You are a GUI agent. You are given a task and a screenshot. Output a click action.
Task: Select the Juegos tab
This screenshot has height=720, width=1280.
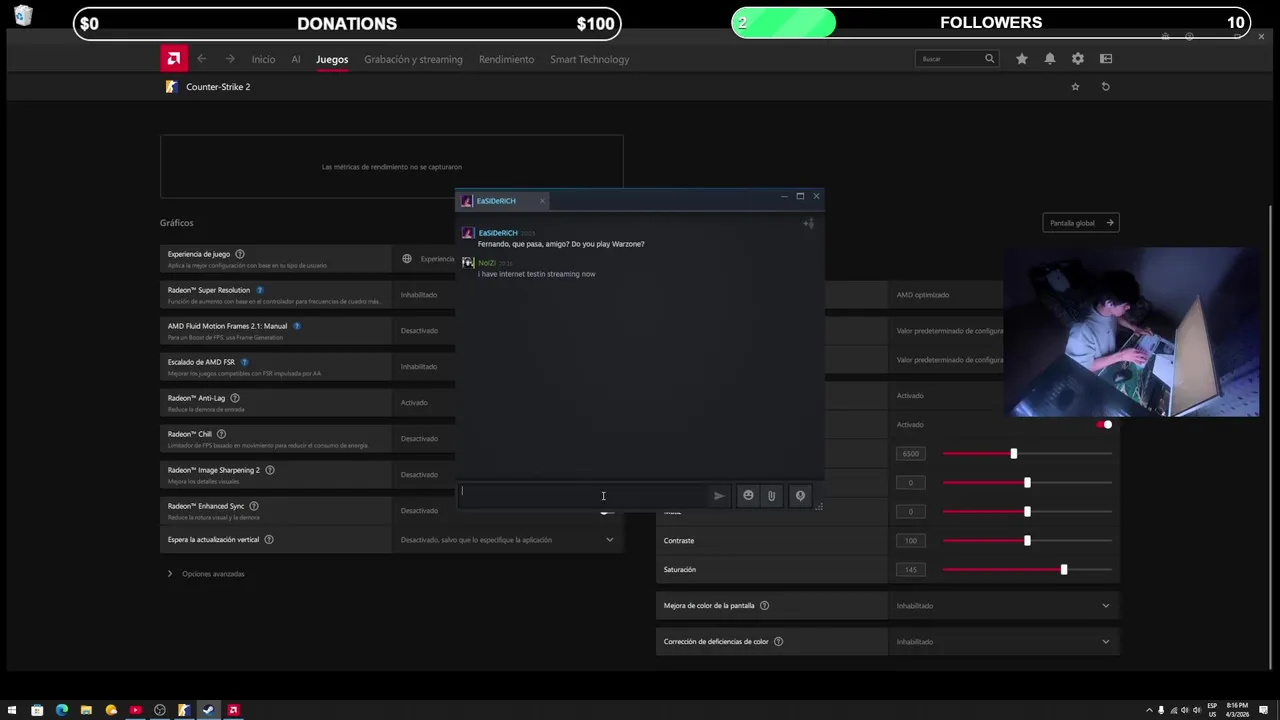[332, 60]
